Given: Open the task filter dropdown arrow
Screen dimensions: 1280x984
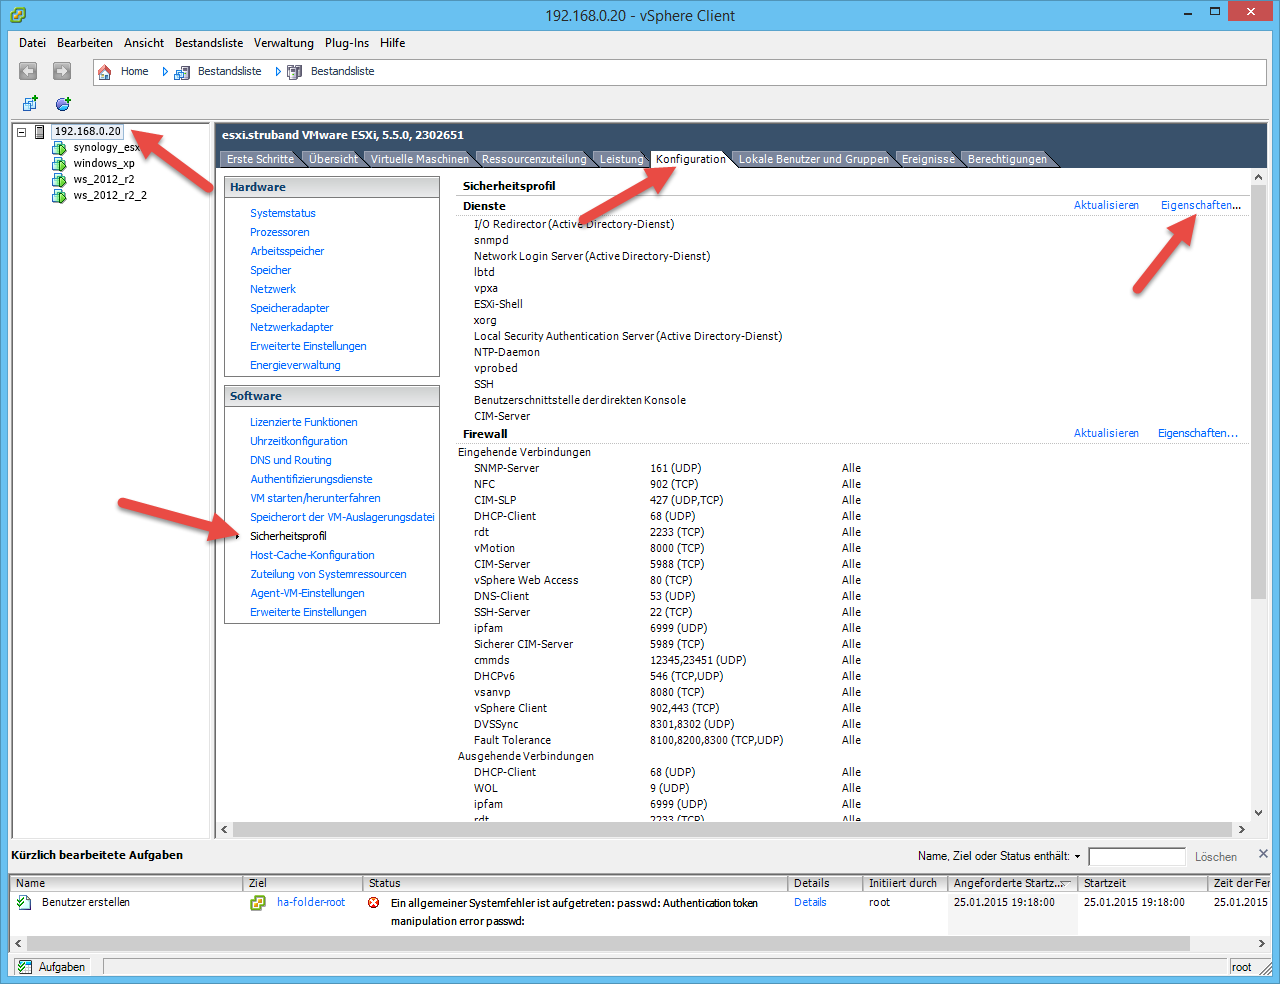Looking at the screenshot, I should click(x=1077, y=857).
